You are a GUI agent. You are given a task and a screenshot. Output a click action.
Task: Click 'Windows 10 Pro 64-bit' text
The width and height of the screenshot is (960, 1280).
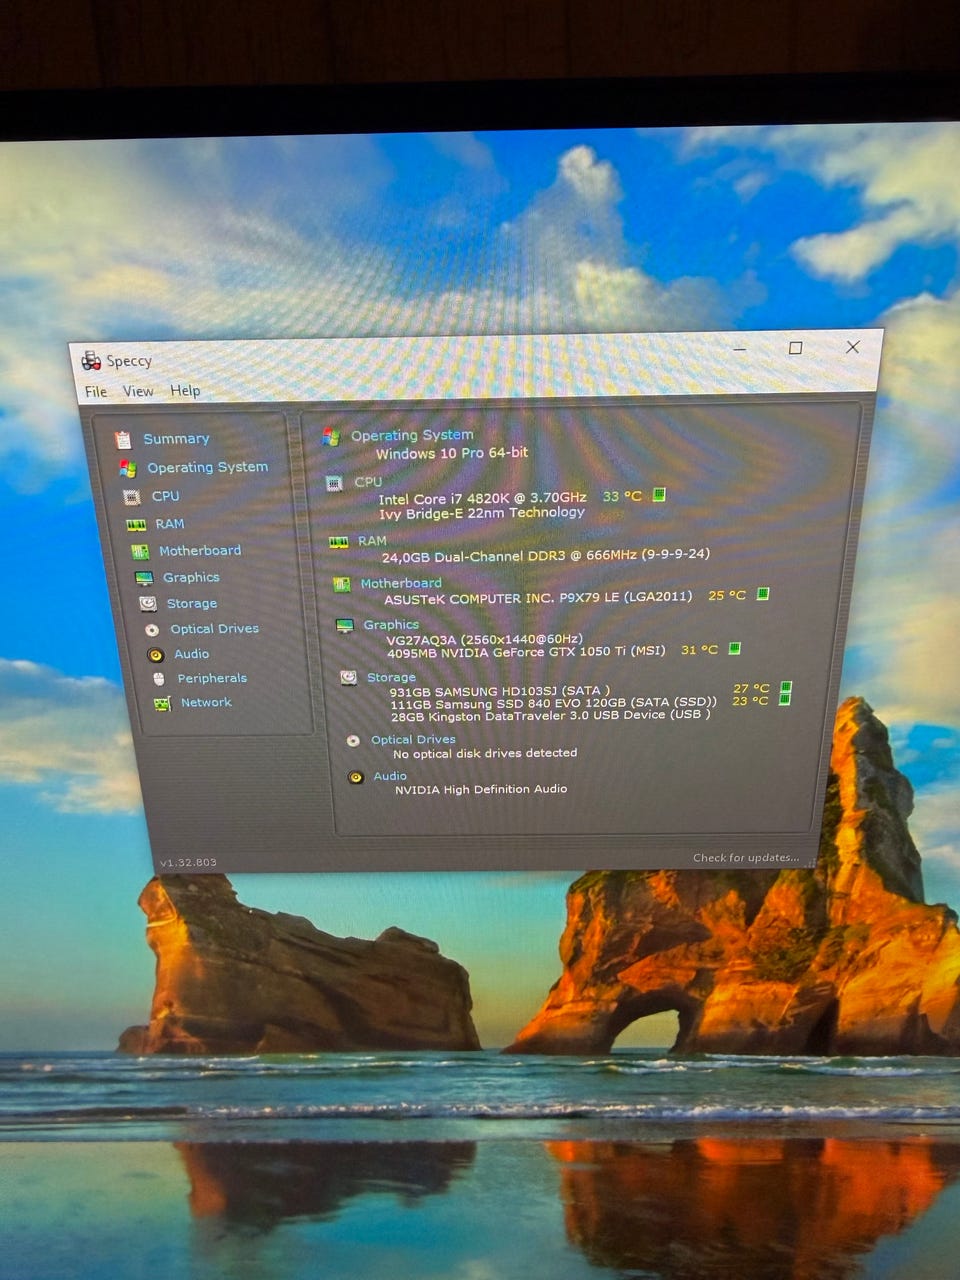pos(452,453)
